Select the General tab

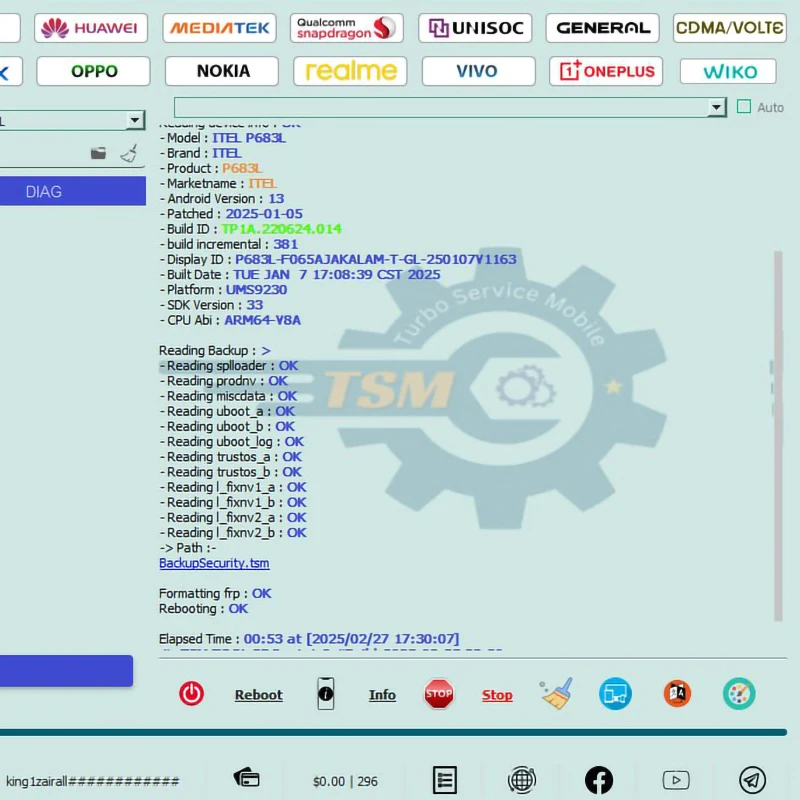click(x=603, y=28)
